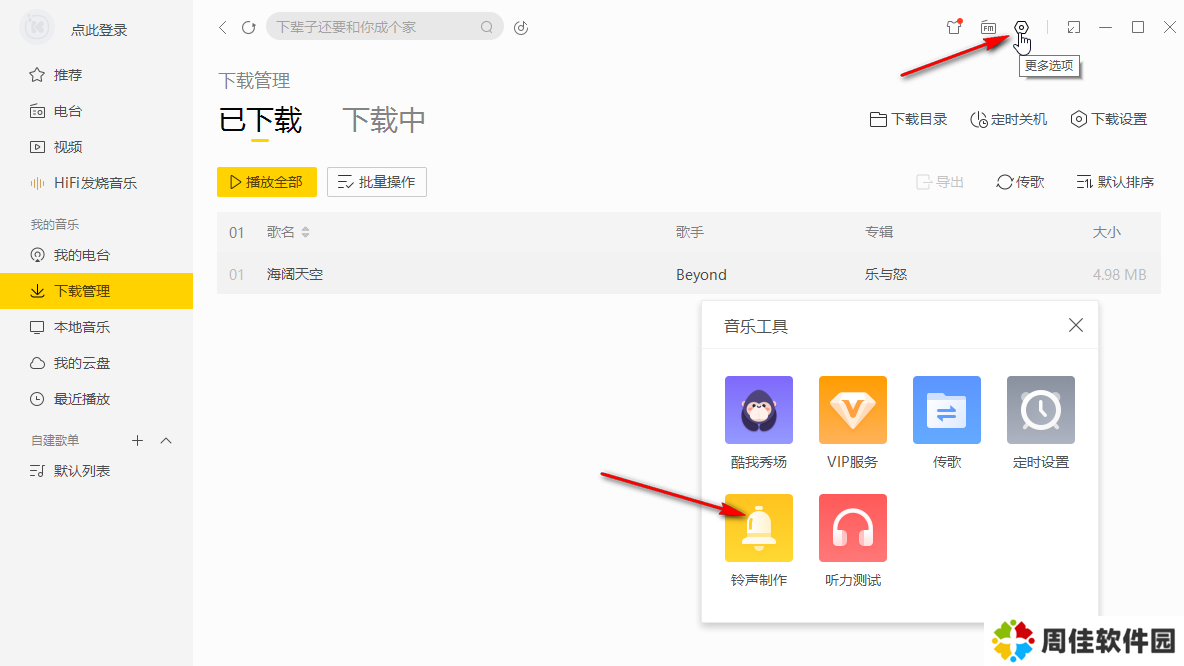1184x666 pixels.
Task: Open the VIP服务 tool
Action: [852, 410]
